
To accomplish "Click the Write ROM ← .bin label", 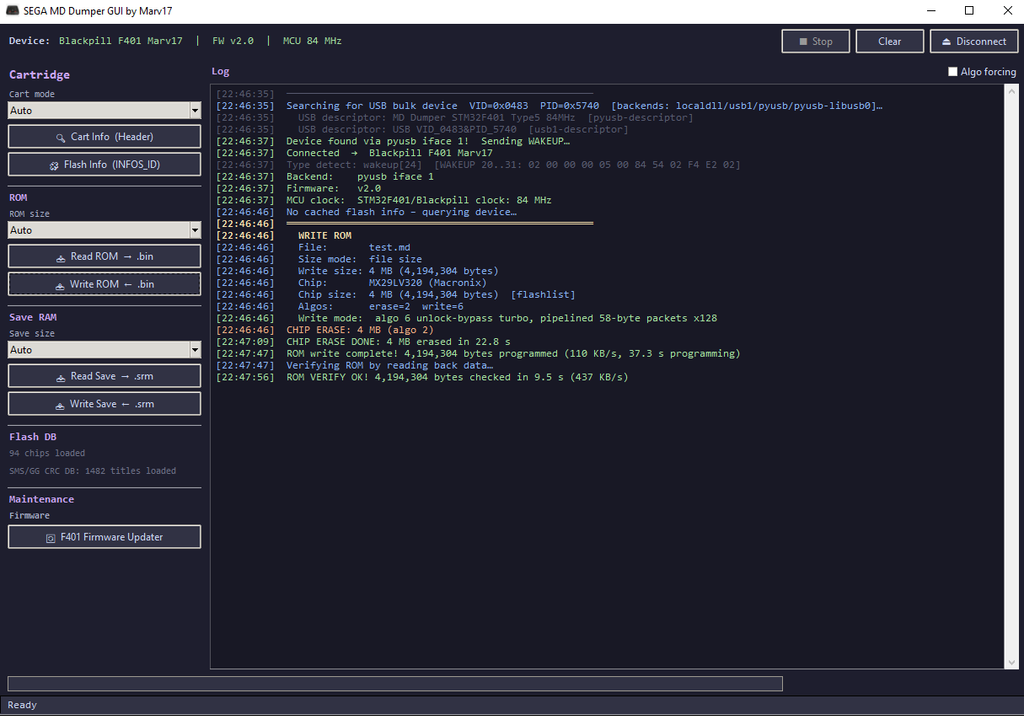I will (x=112, y=284).
